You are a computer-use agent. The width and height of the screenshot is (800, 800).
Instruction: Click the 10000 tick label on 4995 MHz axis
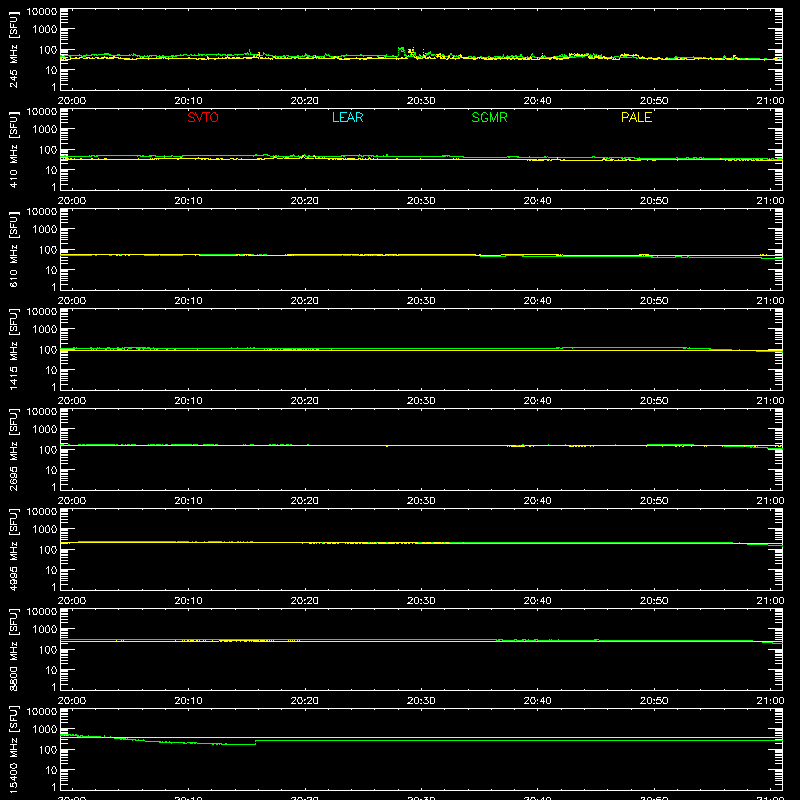[x=42, y=512]
